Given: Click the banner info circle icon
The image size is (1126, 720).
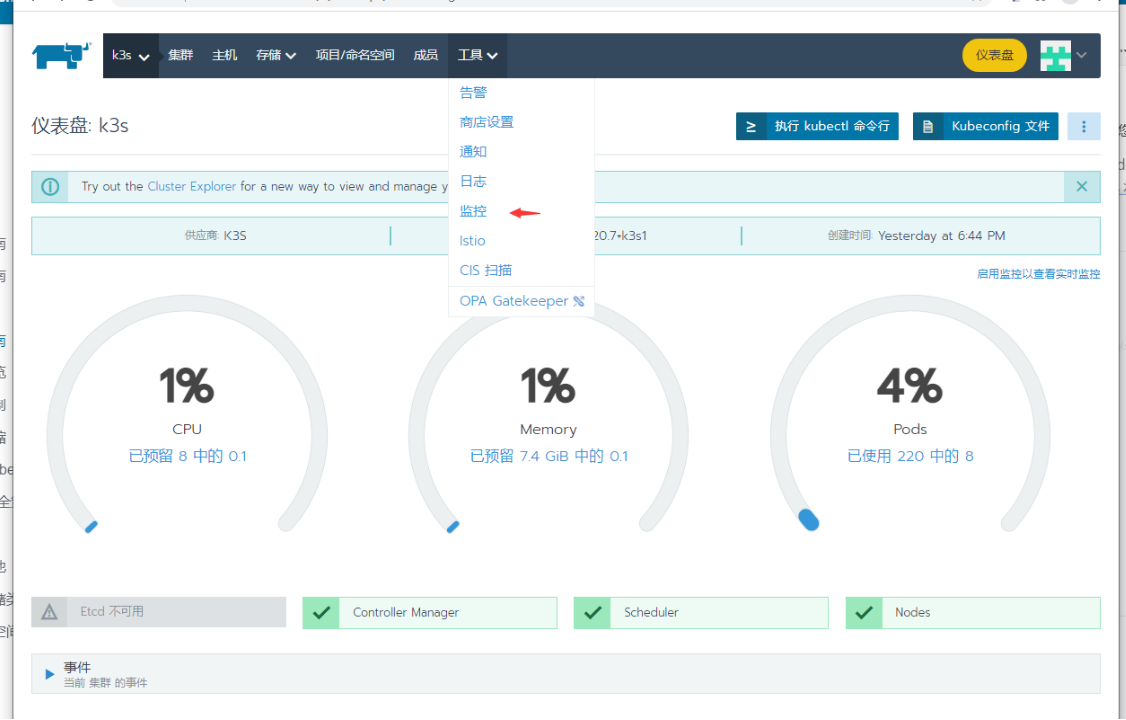Looking at the screenshot, I should click(x=50, y=187).
